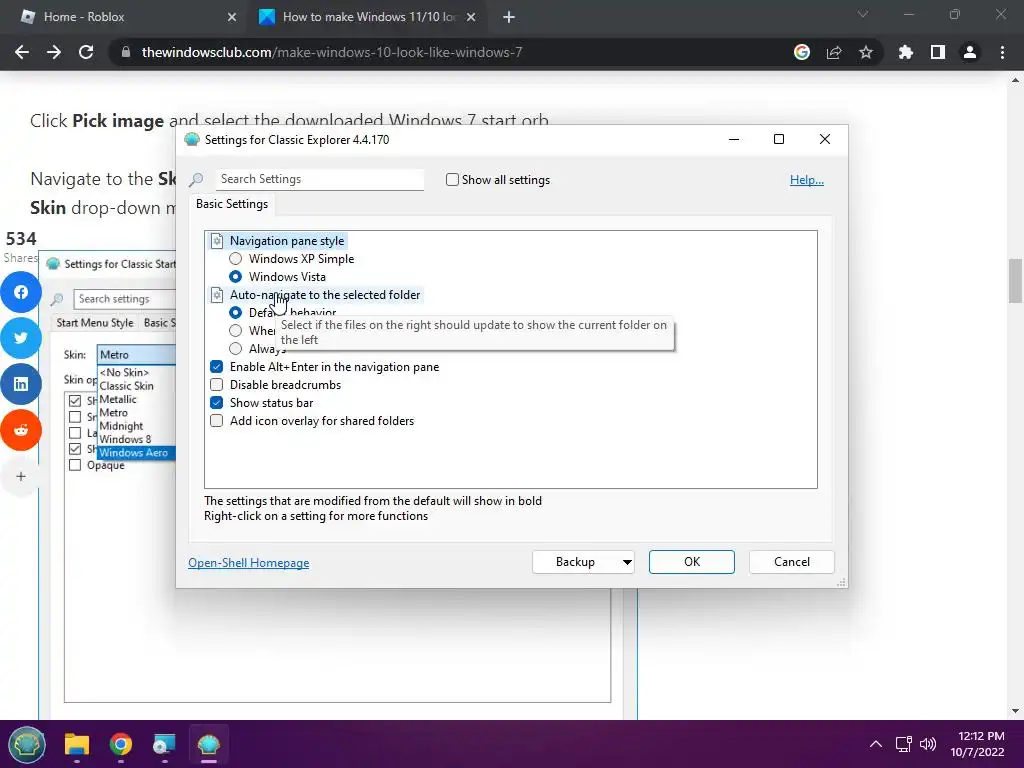Toggle Opaque checkbox in background screenshot
1024x768 pixels.
(75, 465)
